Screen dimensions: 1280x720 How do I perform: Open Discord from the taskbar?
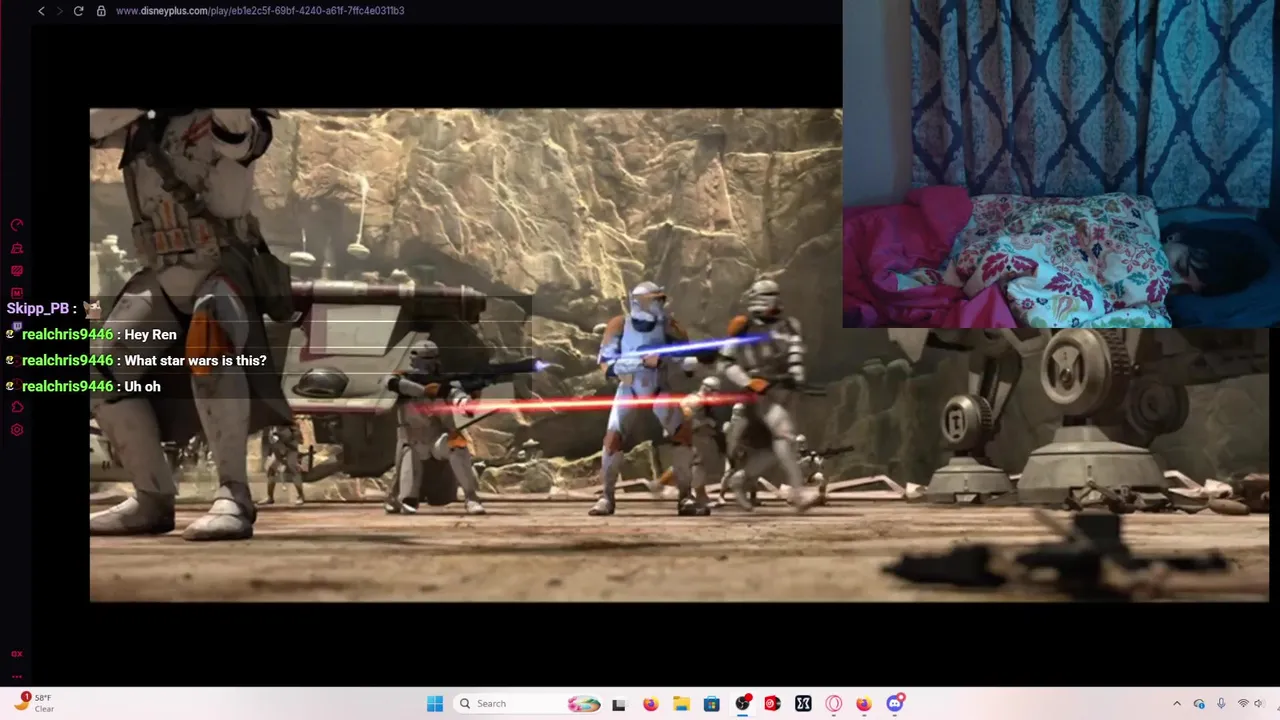pos(895,704)
